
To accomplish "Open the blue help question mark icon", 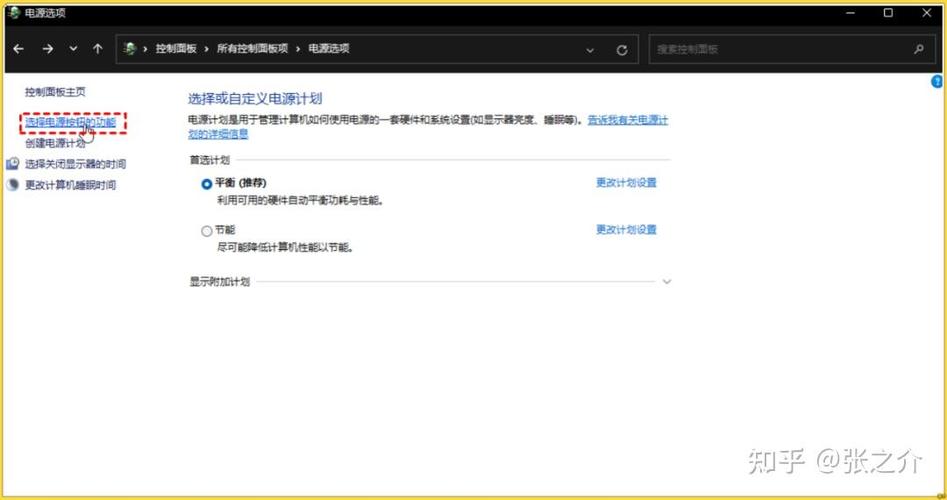I will coord(937,82).
